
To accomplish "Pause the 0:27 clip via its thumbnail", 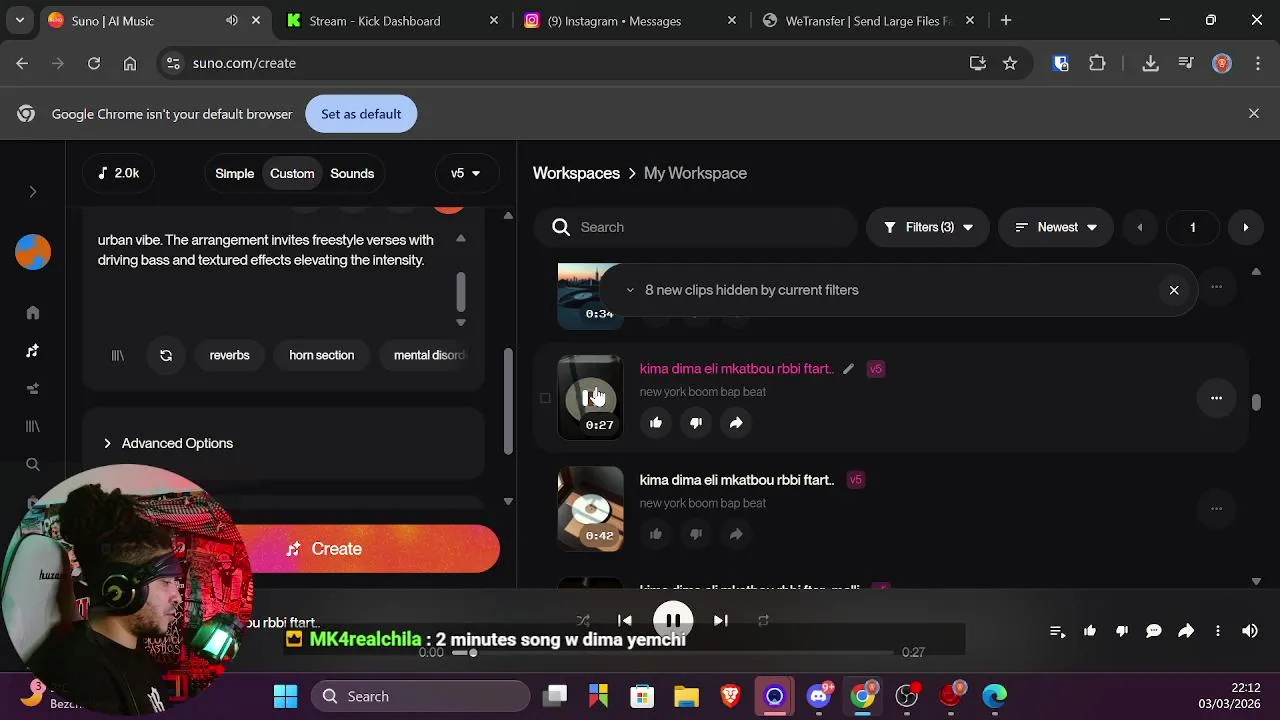I will (590, 397).
